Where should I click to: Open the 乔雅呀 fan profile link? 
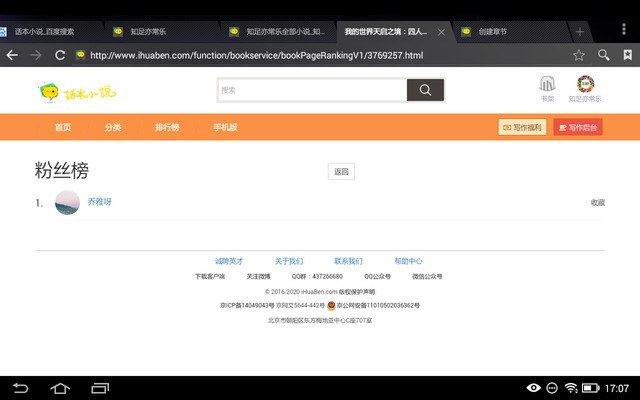click(x=100, y=202)
